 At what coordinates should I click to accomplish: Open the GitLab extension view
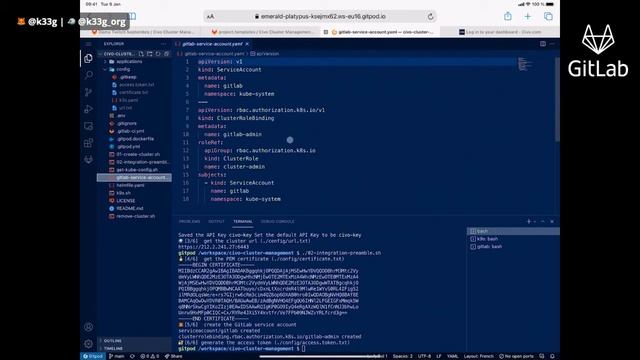coord(88,160)
